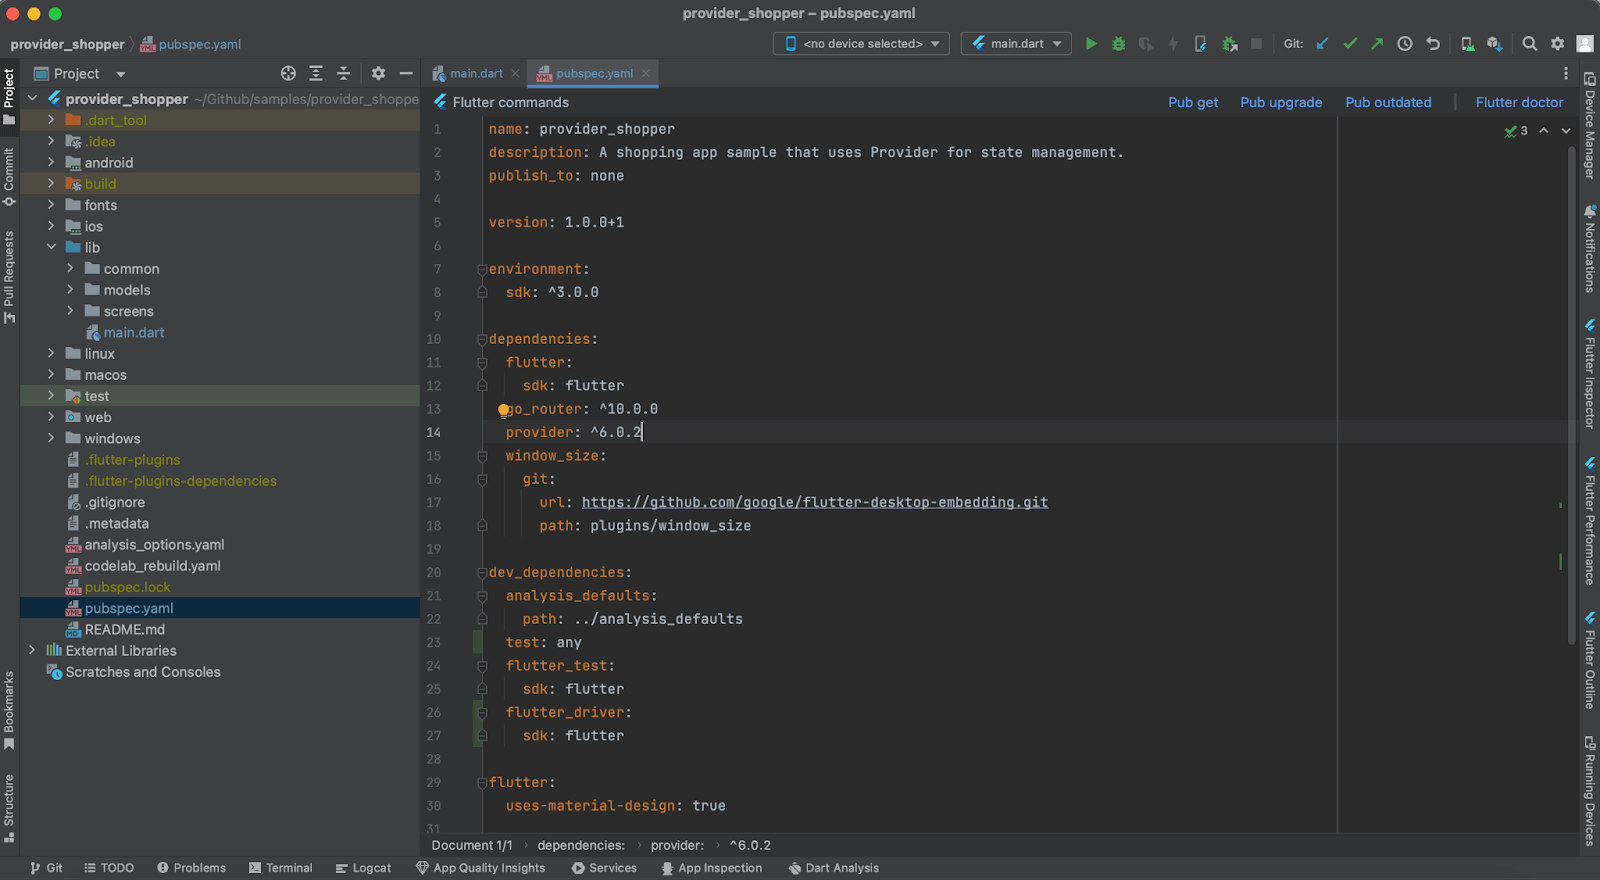Run the app with the green play button
This screenshot has height=880, width=1600.
(x=1091, y=44)
